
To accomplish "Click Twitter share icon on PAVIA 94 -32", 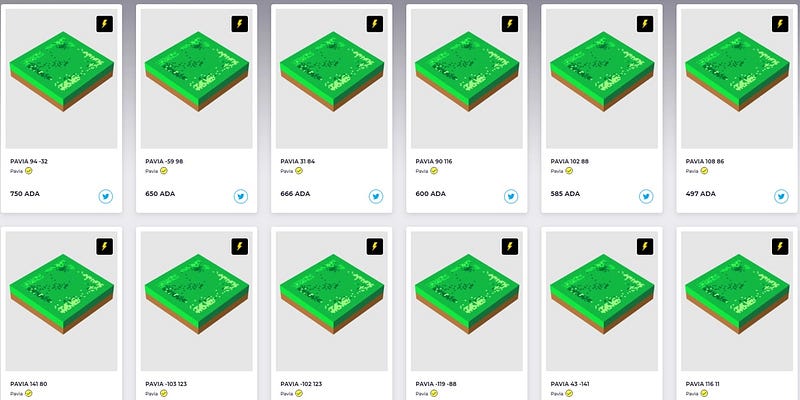I will 106,196.
